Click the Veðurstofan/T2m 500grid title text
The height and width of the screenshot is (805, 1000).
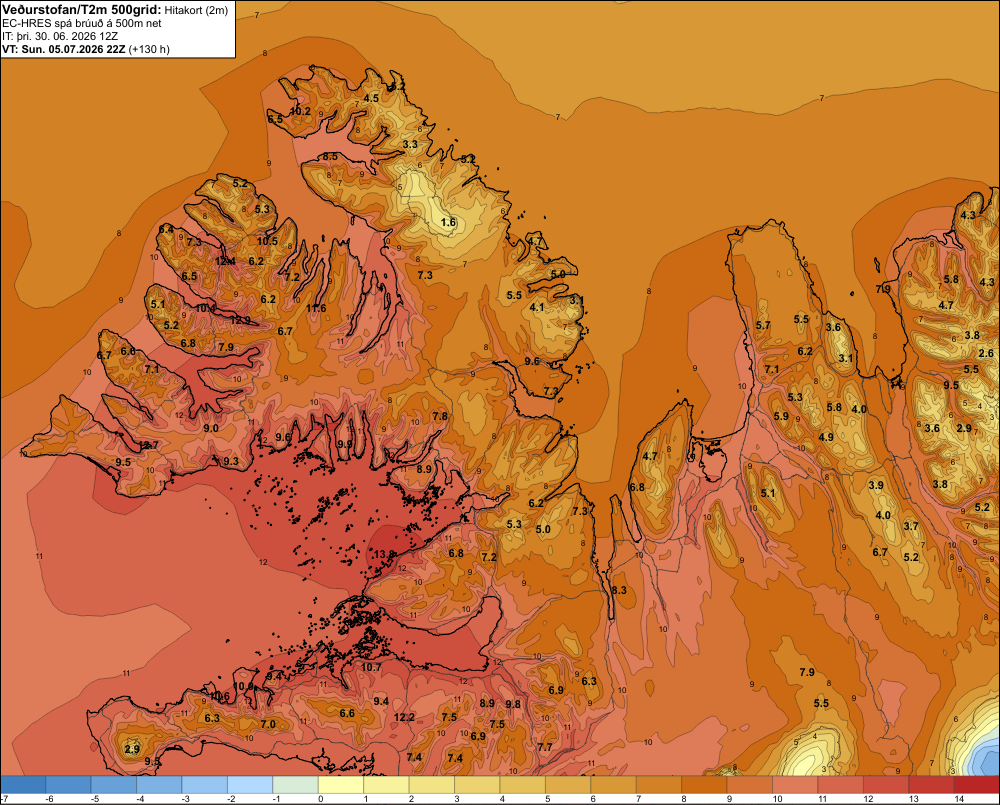click(x=81, y=9)
